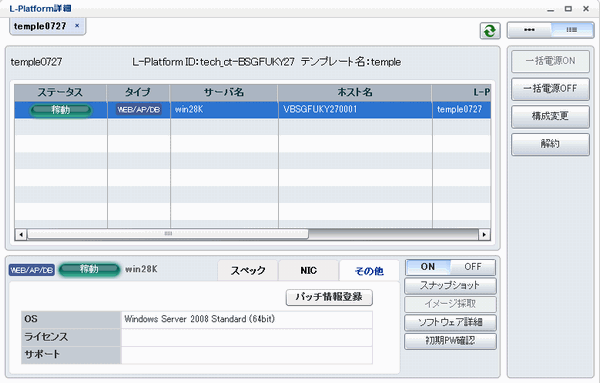The height and width of the screenshot is (383, 600).
Task: Click the horizontal scrollbar thumb of the table
Action: (x=168, y=234)
